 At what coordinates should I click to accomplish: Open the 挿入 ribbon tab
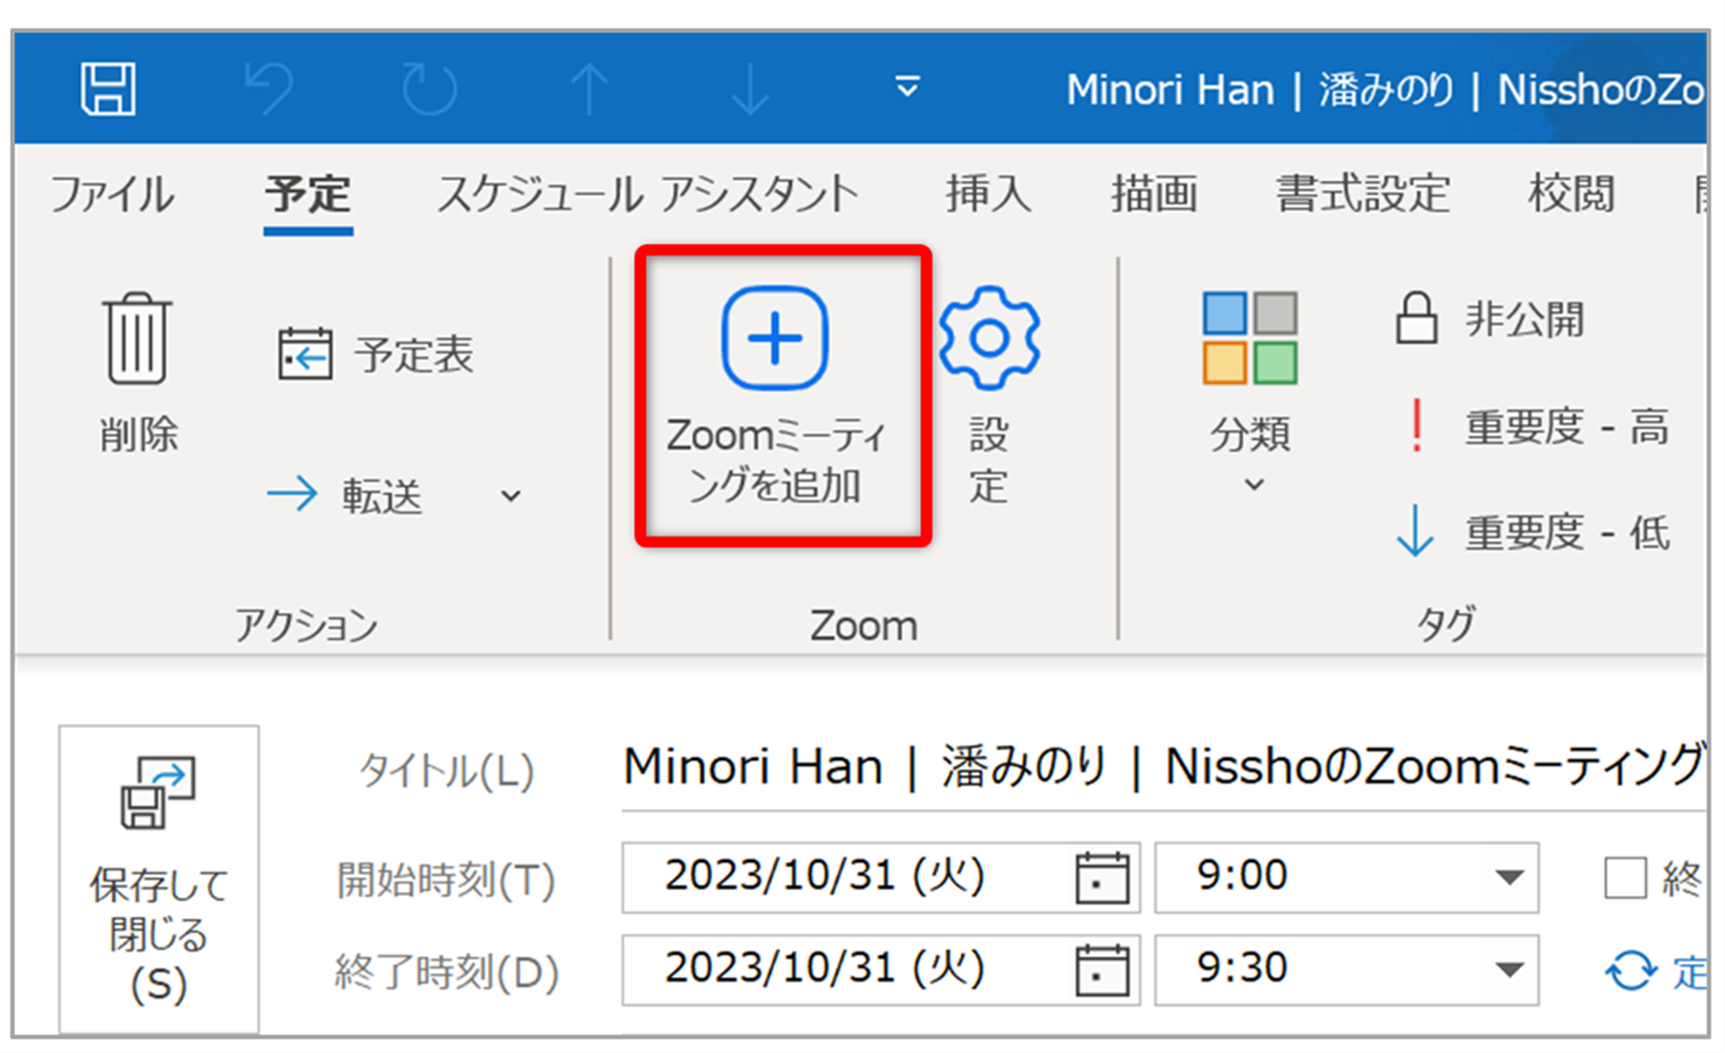tap(988, 193)
